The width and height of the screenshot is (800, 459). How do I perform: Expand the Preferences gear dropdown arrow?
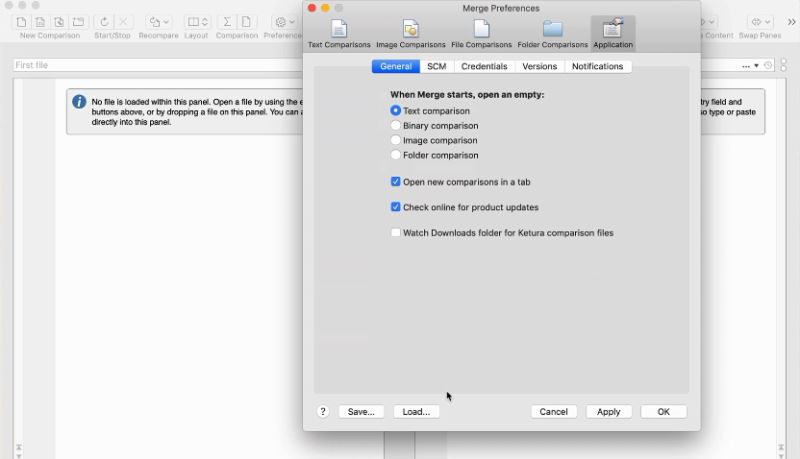(x=292, y=22)
